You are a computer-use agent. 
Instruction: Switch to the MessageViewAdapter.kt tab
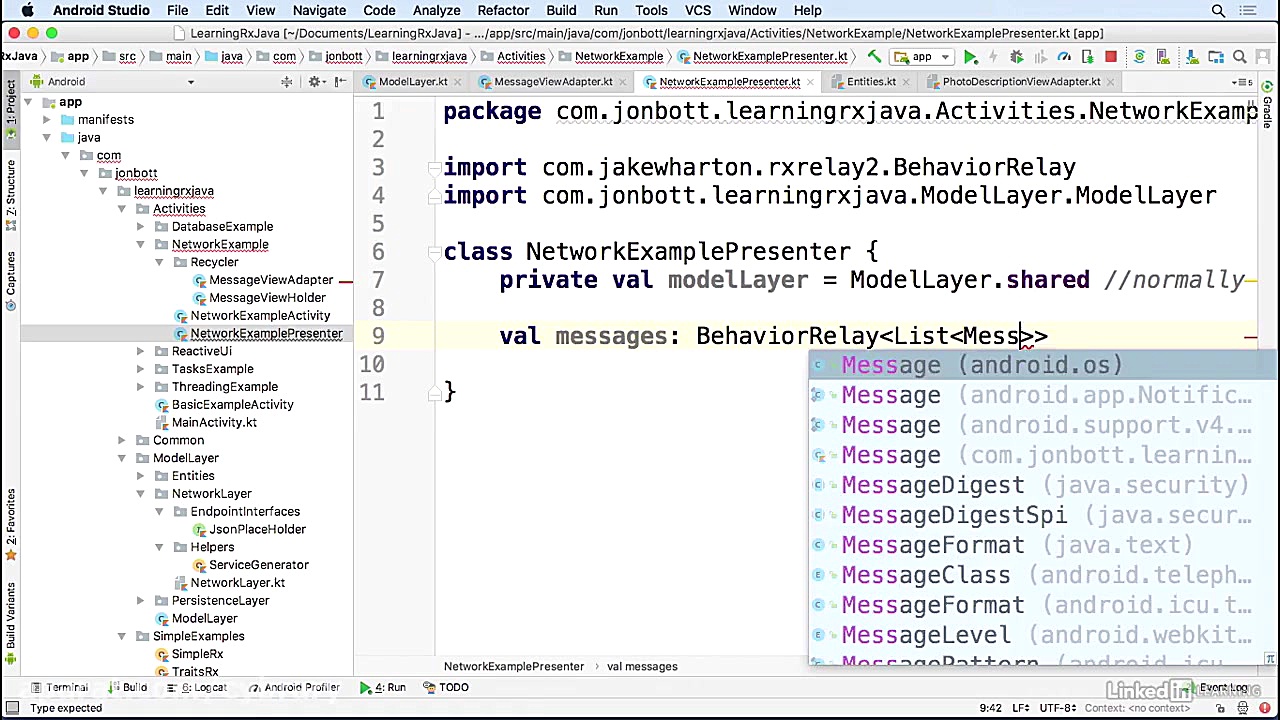coord(552,82)
